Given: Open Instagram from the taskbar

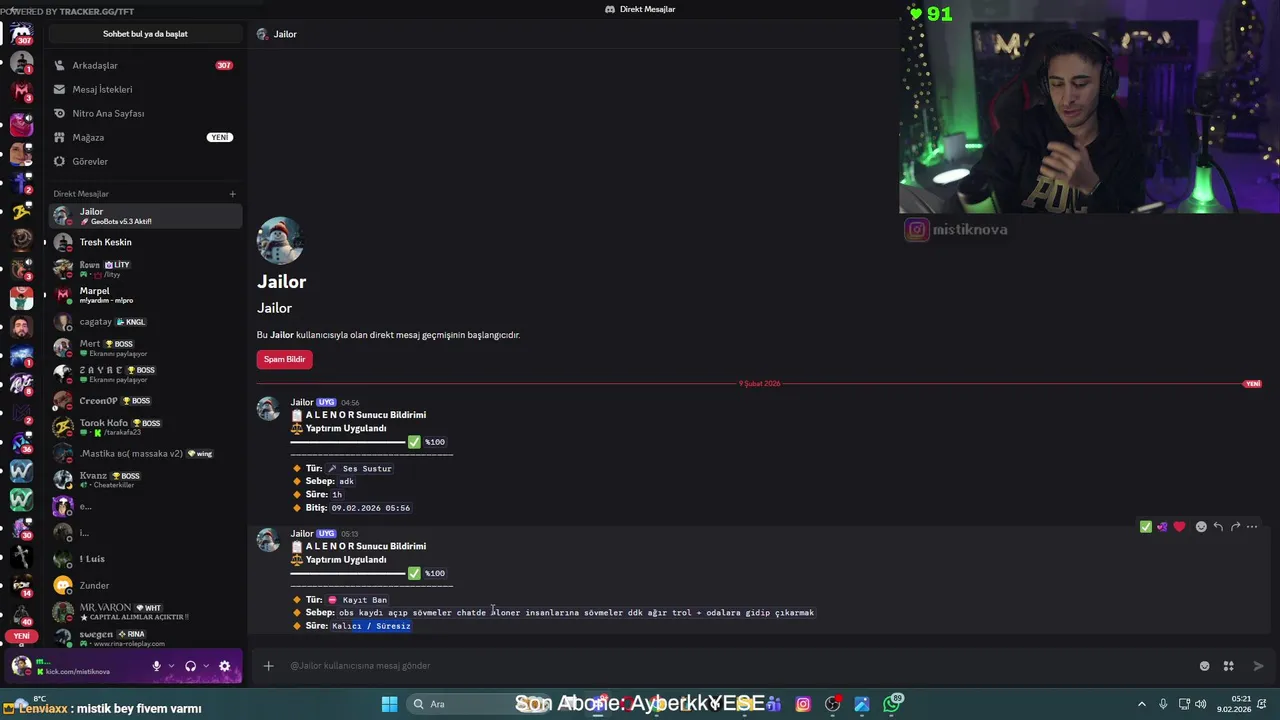Looking at the screenshot, I should (x=803, y=704).
